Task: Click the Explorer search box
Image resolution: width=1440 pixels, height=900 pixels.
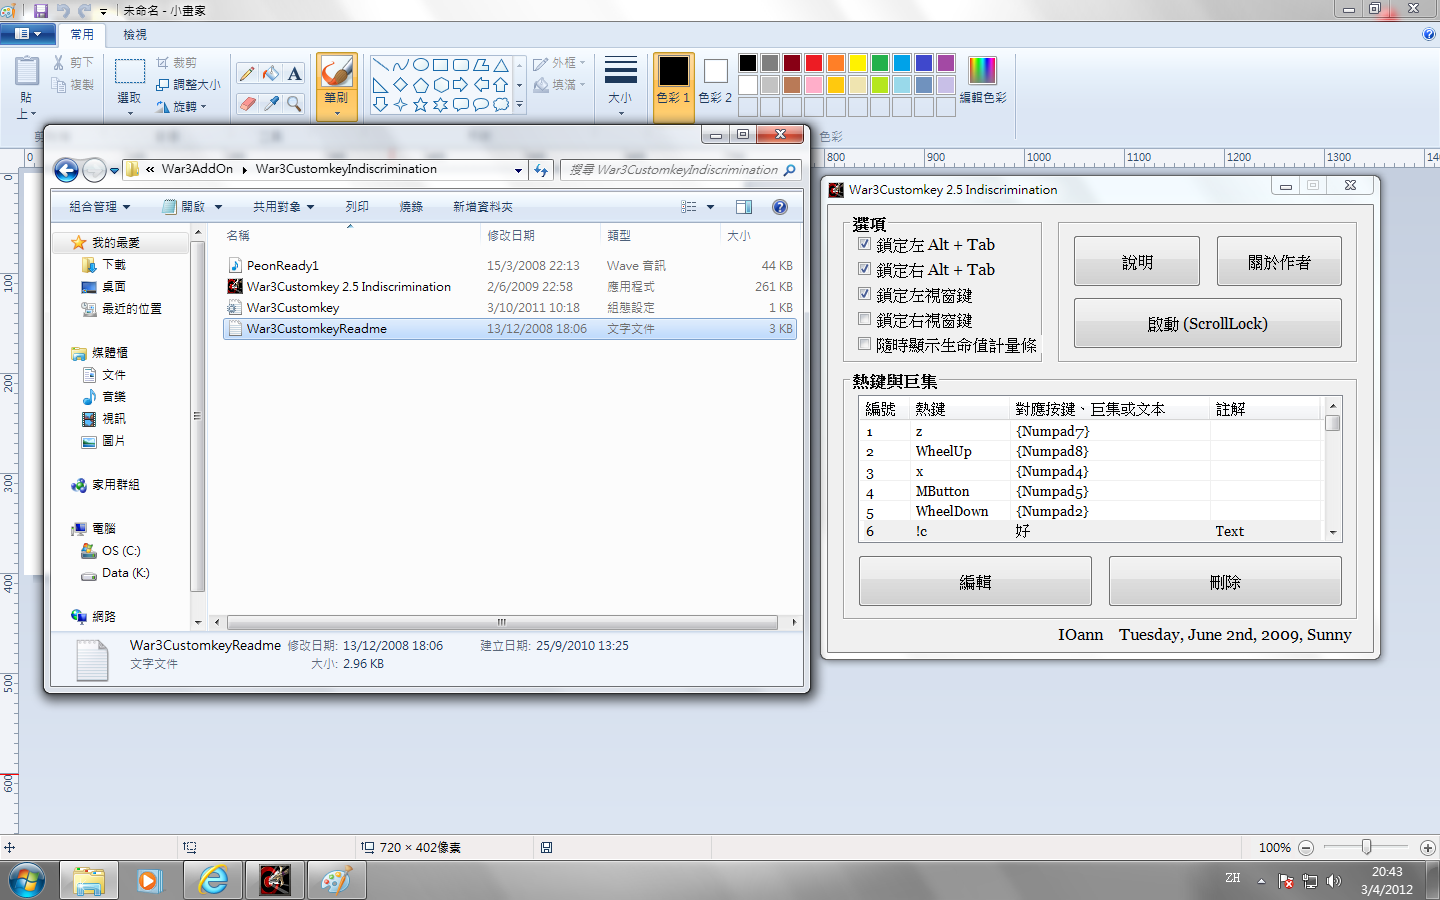Action: (682, 170)
